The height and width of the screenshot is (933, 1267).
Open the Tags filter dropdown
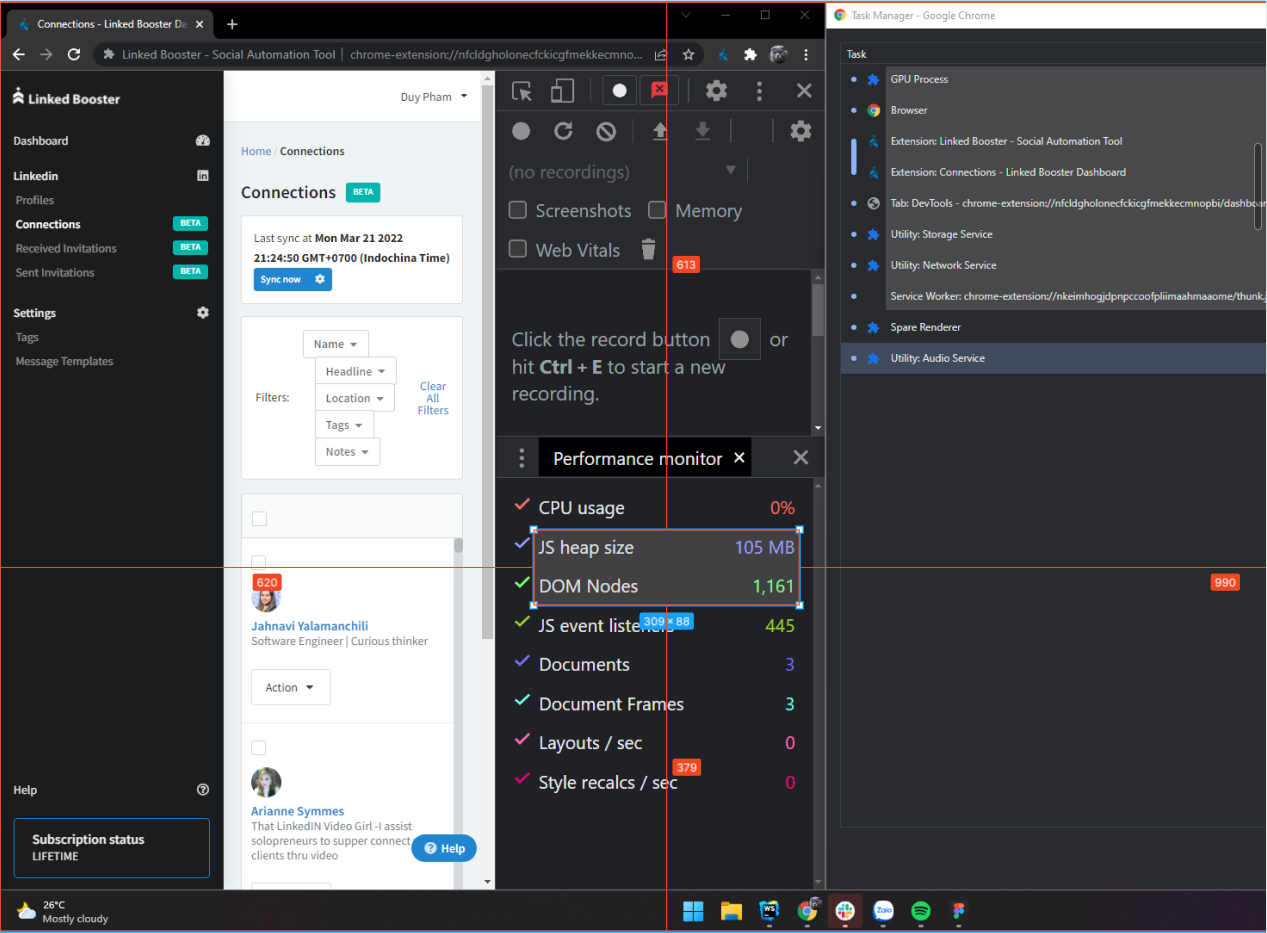pyautogui.click(x=345, y=425)
